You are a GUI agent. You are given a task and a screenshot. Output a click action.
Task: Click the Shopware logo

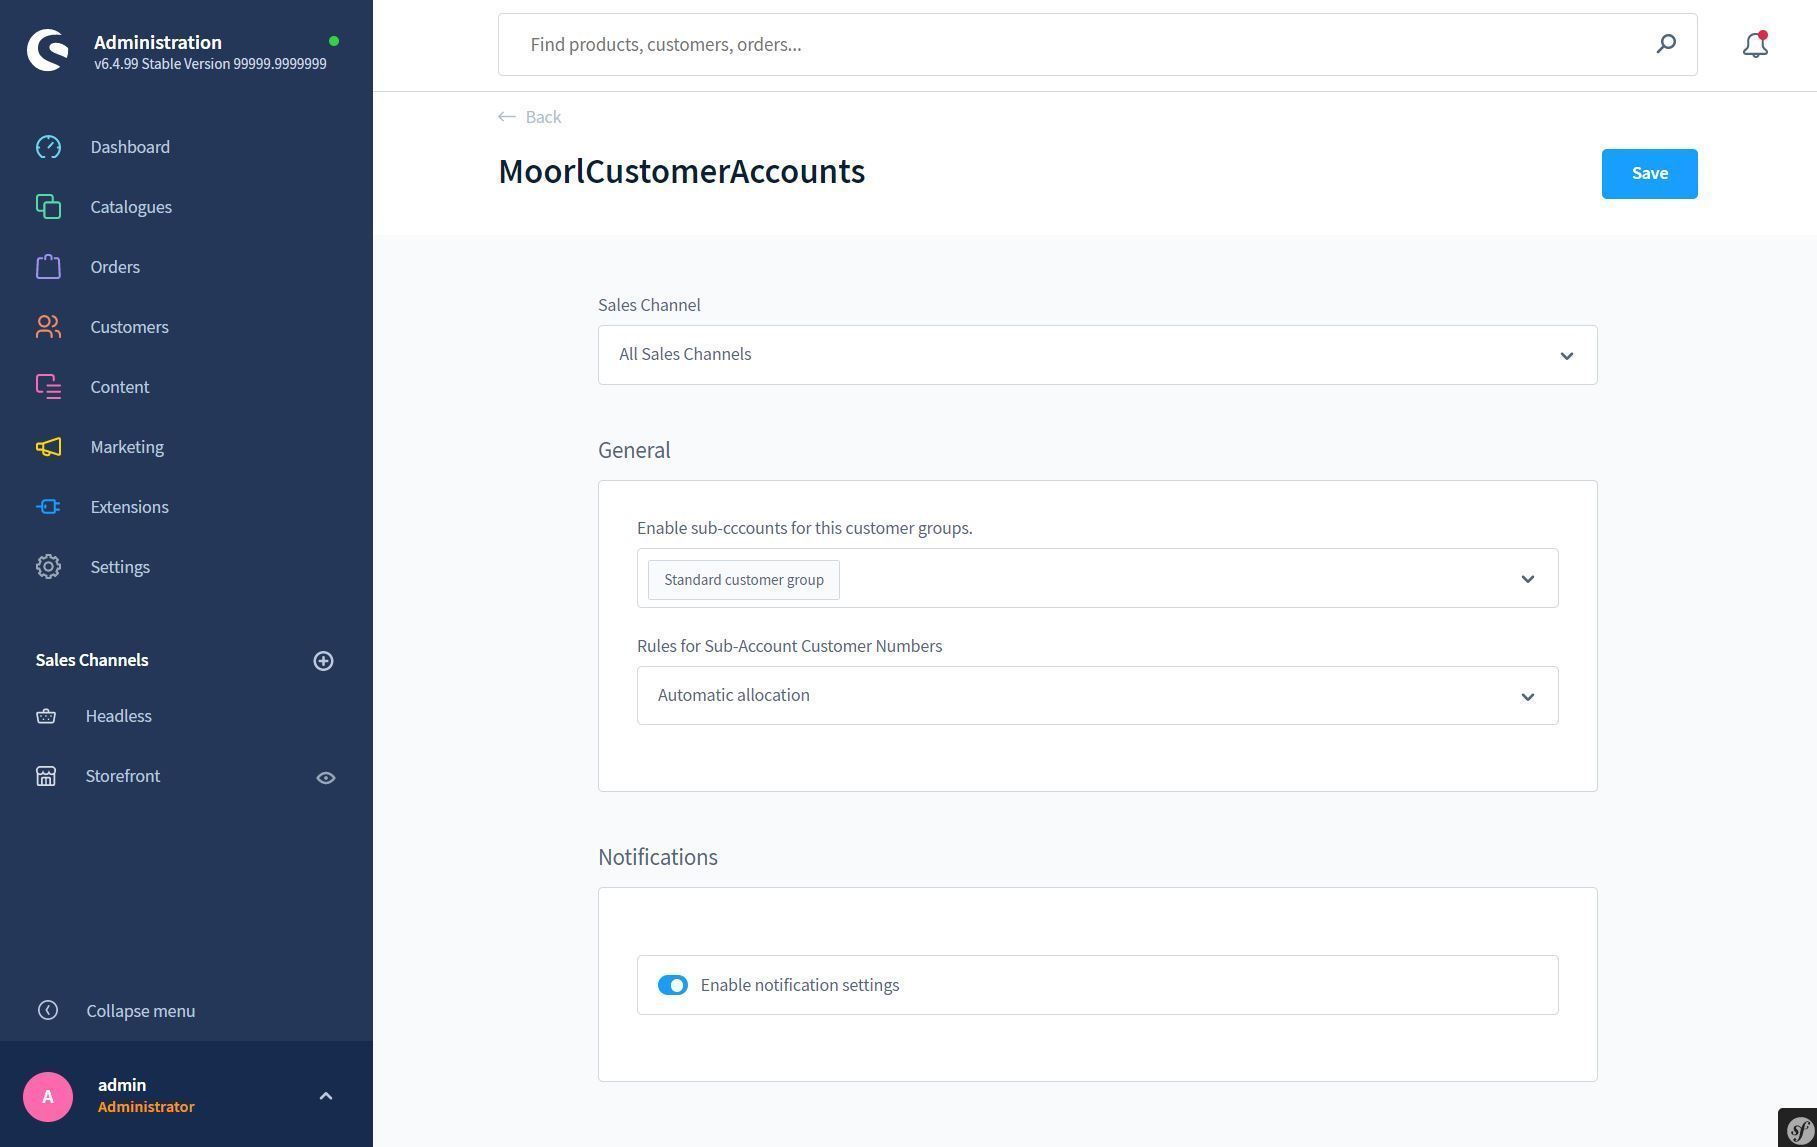[x=48, y=50]
